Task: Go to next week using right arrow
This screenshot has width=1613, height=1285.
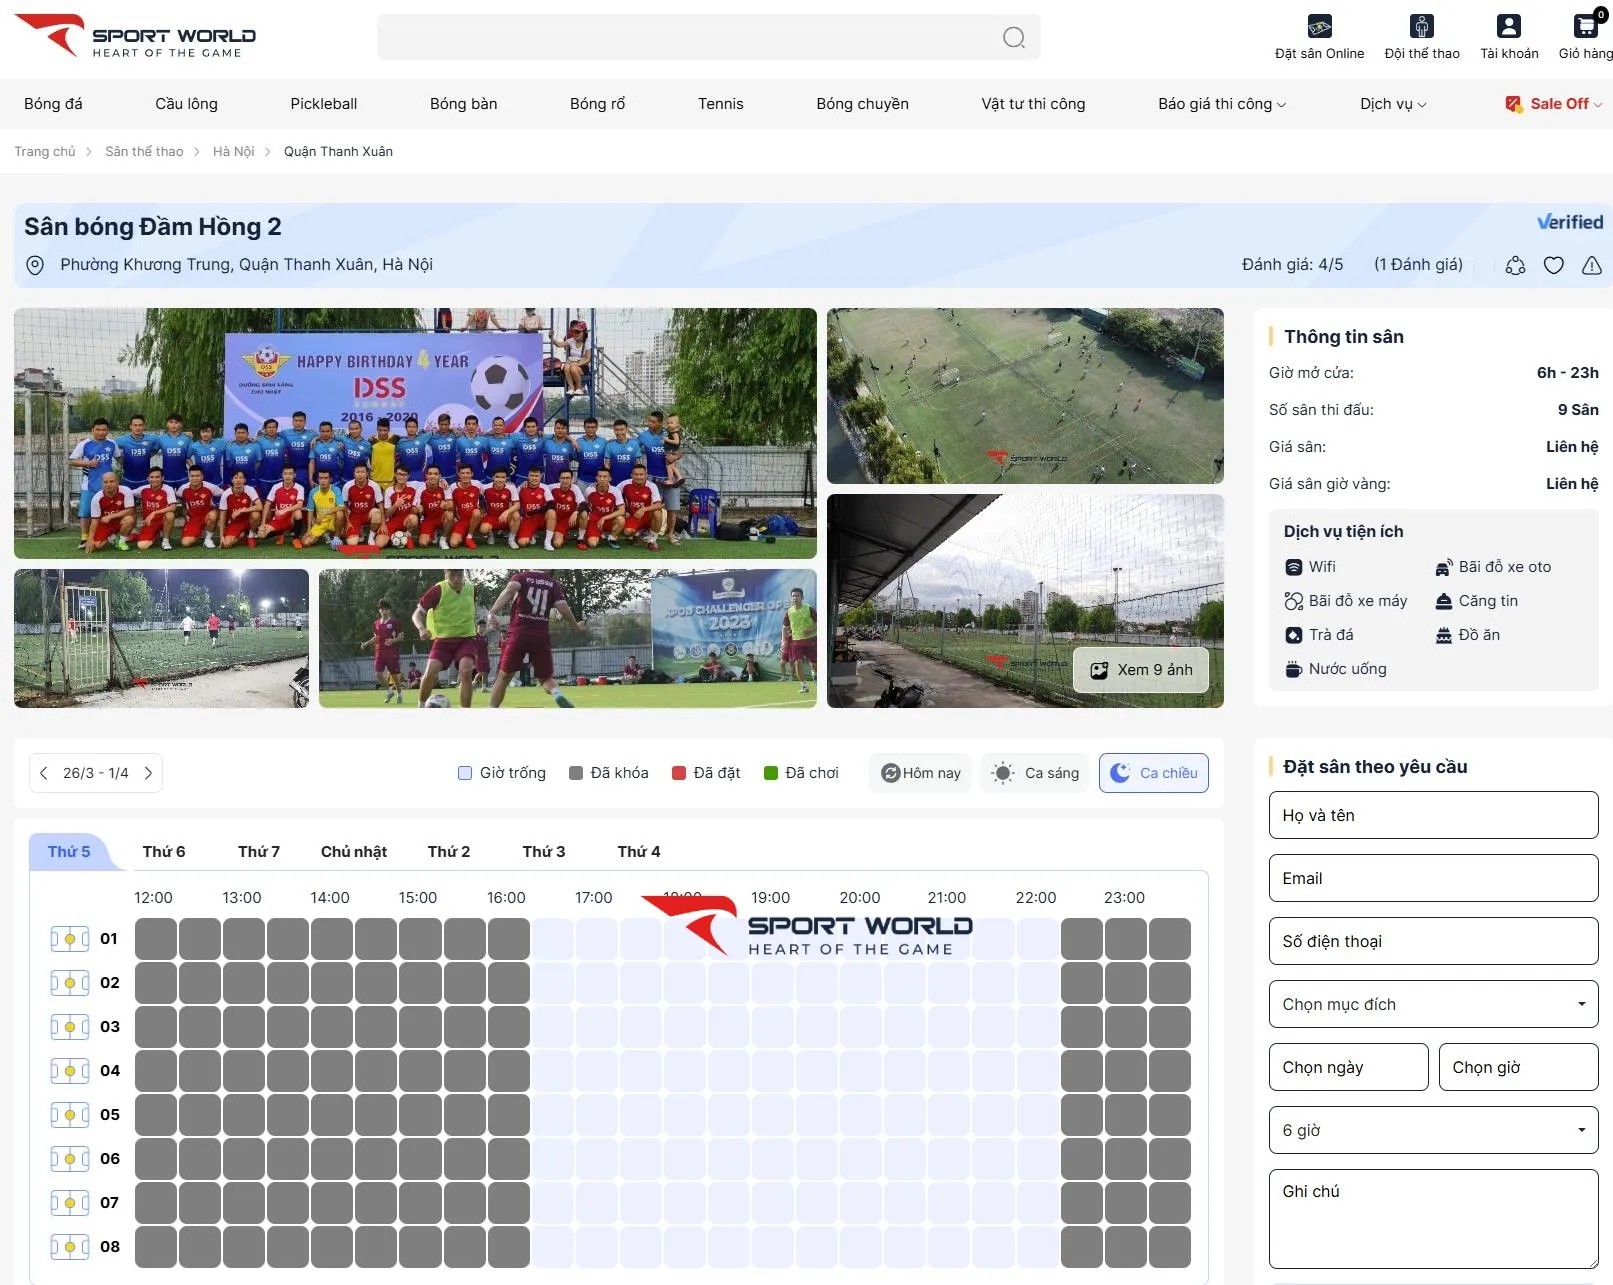Action: tap(148, 773)
